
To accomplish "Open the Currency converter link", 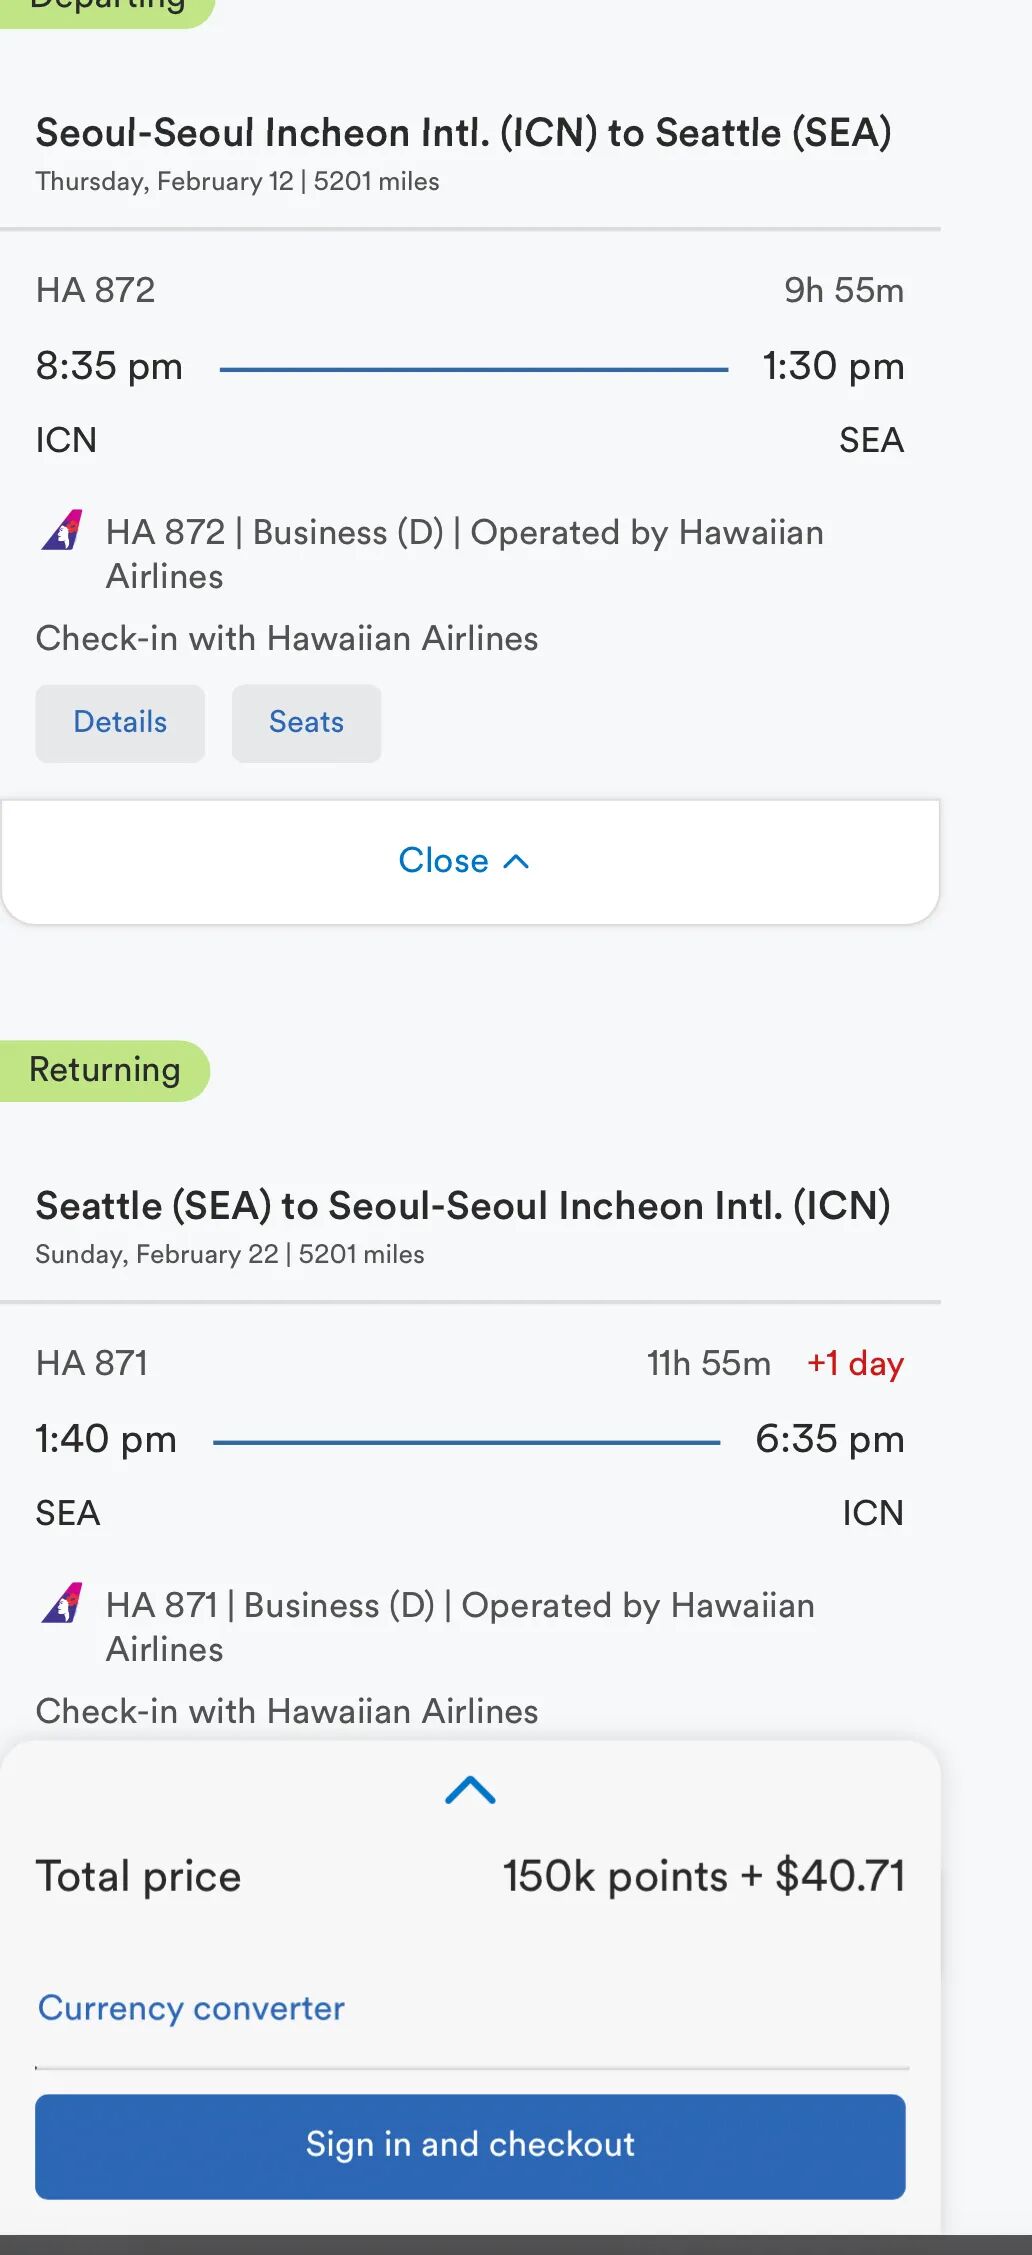I will point(191,2008).
